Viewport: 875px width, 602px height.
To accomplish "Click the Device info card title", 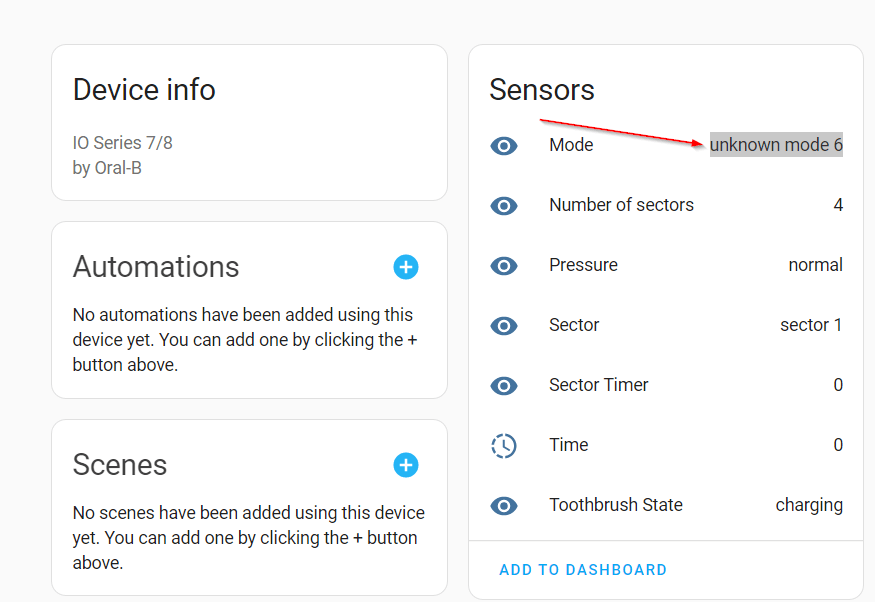I will pyautogui.click(x=143, y=90).
